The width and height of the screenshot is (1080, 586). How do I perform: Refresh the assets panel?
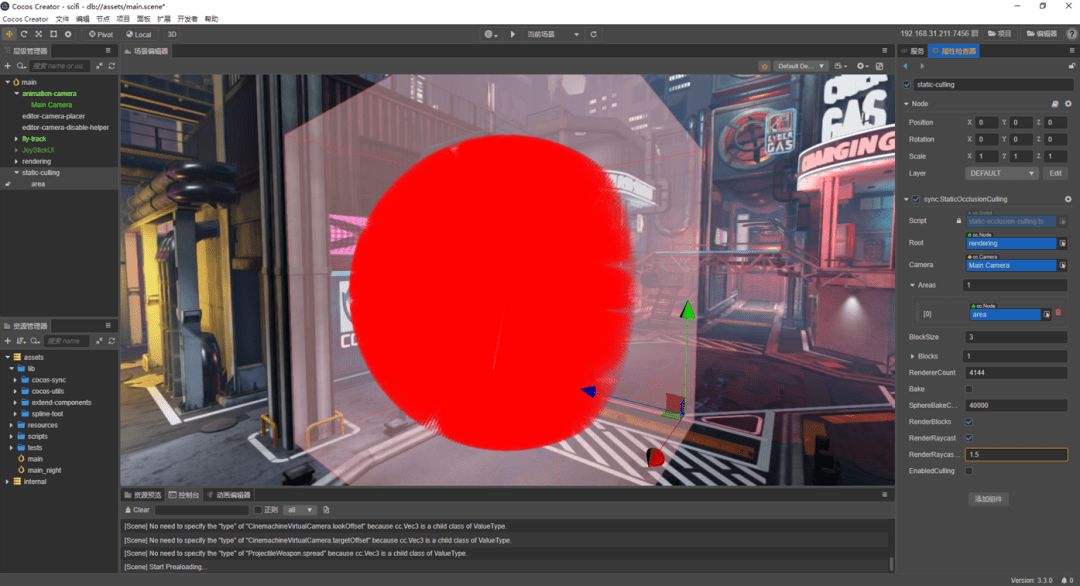[112, 341]
